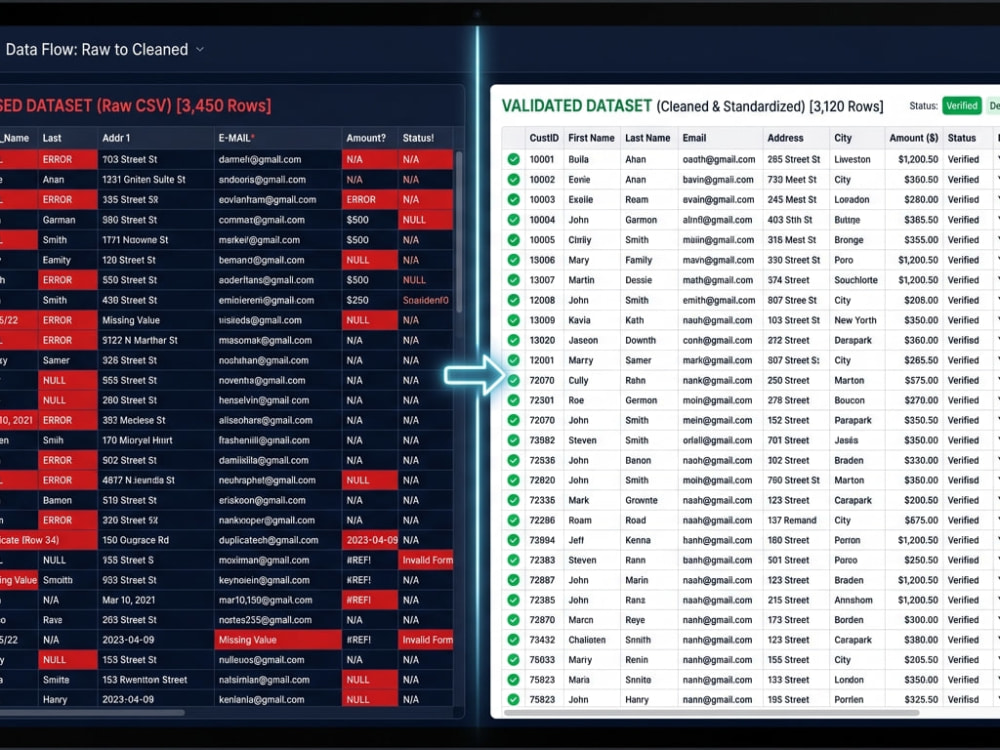The image size is (1000, 750).
Task: Click the red '2023-04-09' cell in Amount column
Action: (x=370, y=540)
